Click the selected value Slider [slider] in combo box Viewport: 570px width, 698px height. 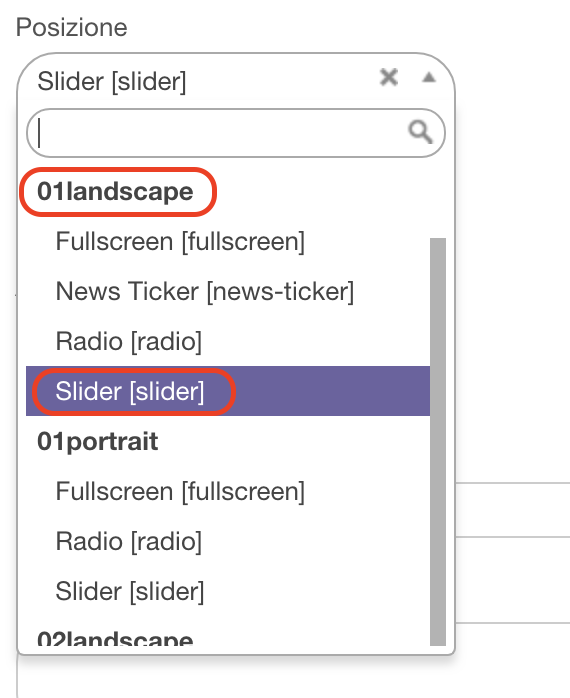point(112,81)
